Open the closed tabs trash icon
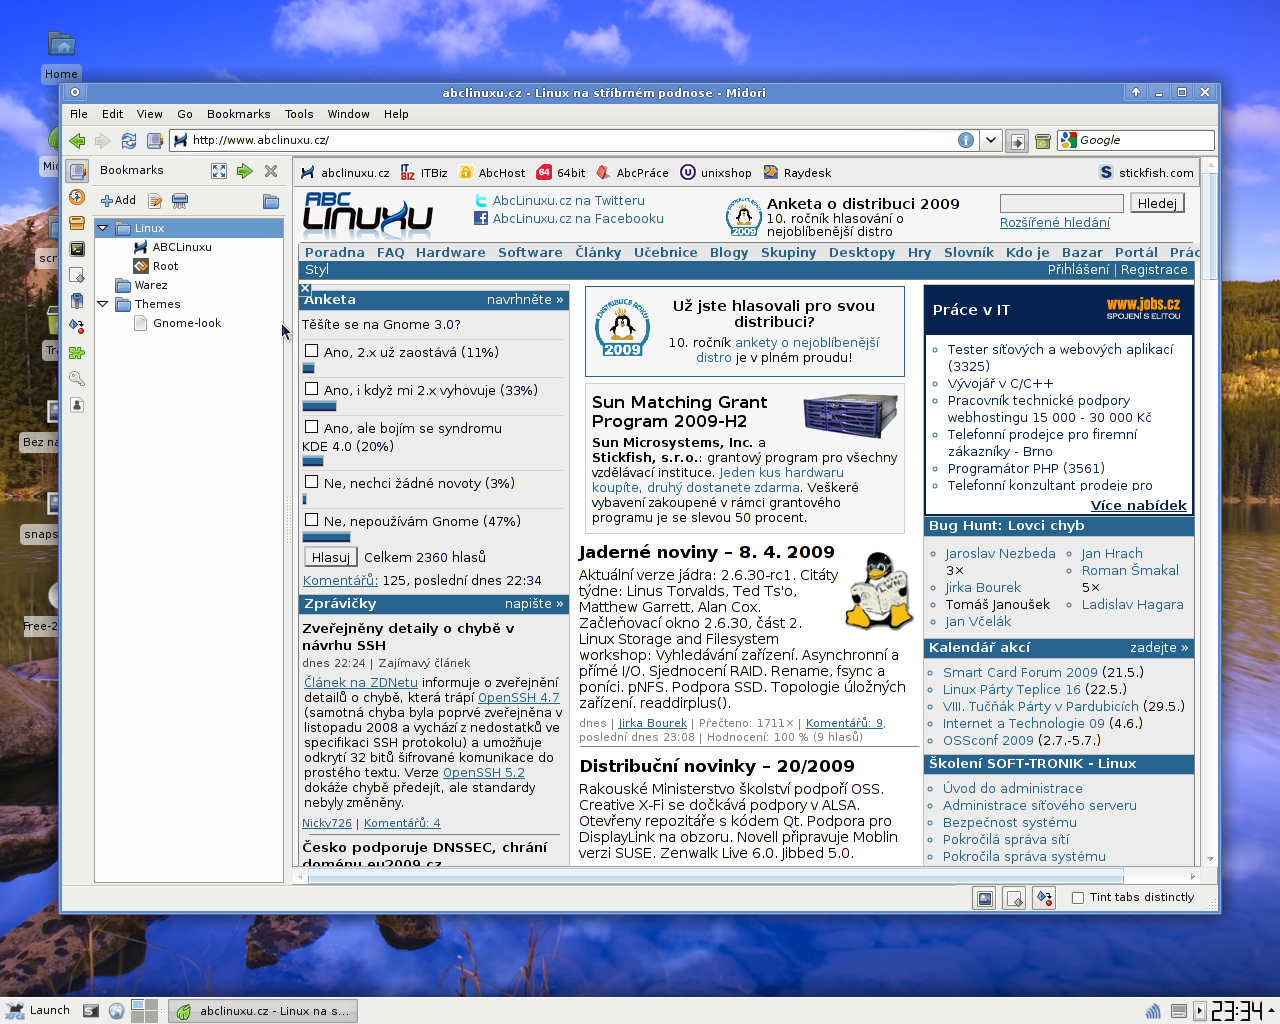The height and width of the screenshot is (1024, 1280). pyautogui.click(x=1042, y=141)
